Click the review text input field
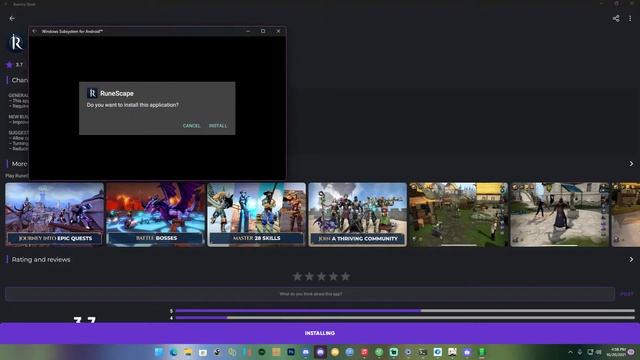 pyautogui.click(x=310, y=294)
